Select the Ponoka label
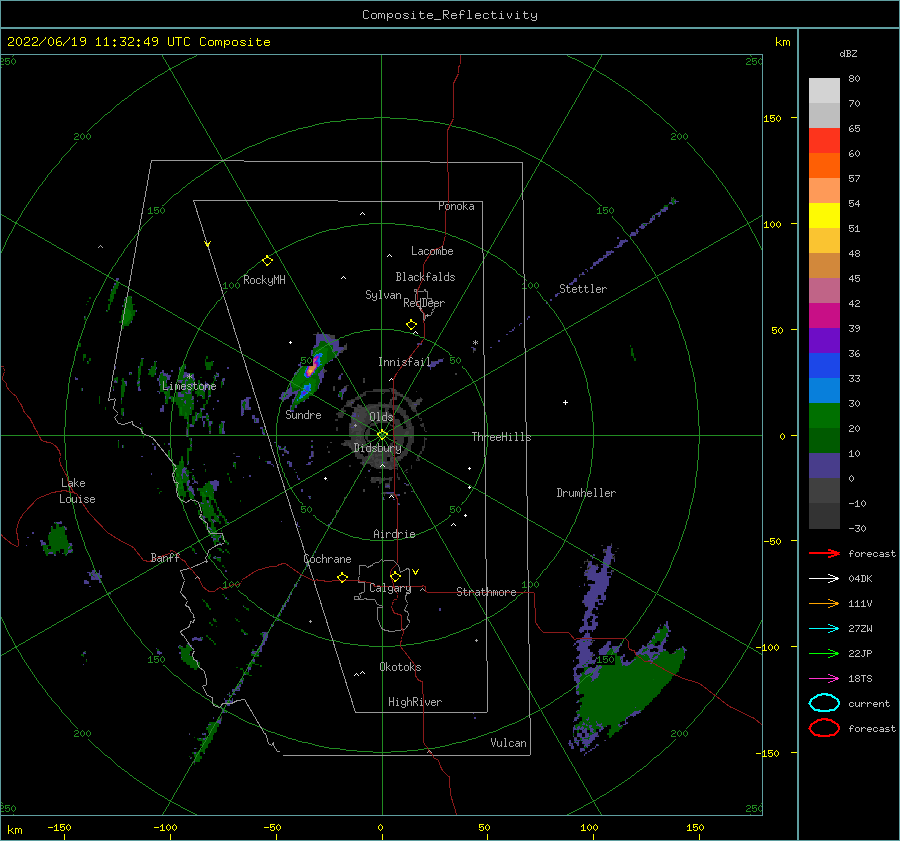The height and width of the screenshot is (841, 900). [x=456, y=206]
